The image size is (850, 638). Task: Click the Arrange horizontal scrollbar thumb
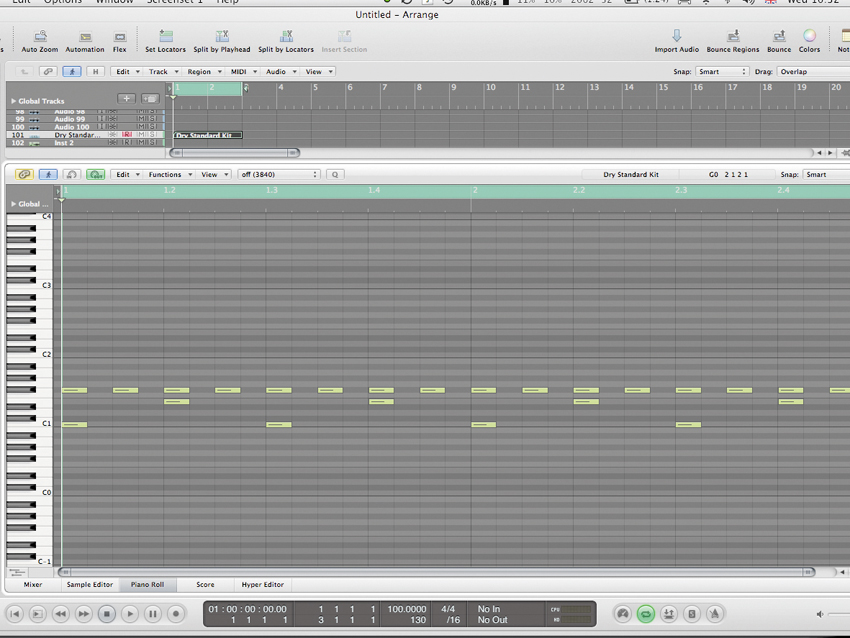[235, 153]
